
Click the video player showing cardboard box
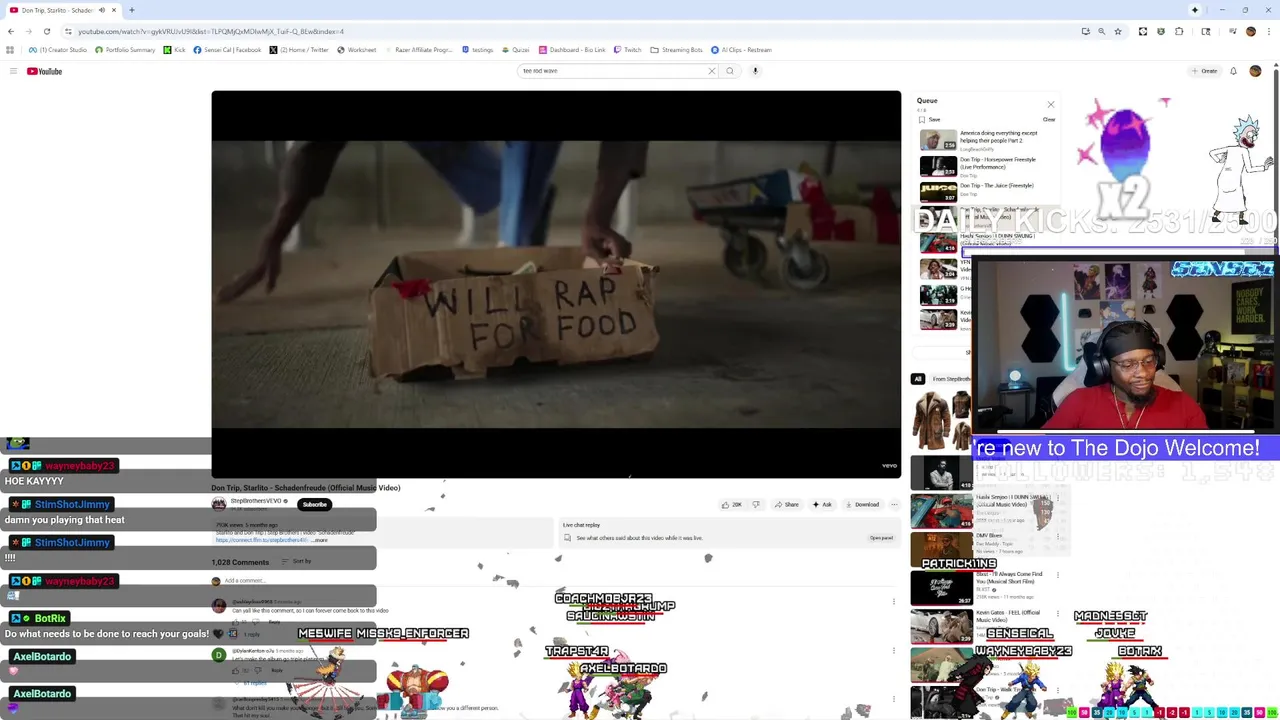pyautogui.click(x=556, y=285)
